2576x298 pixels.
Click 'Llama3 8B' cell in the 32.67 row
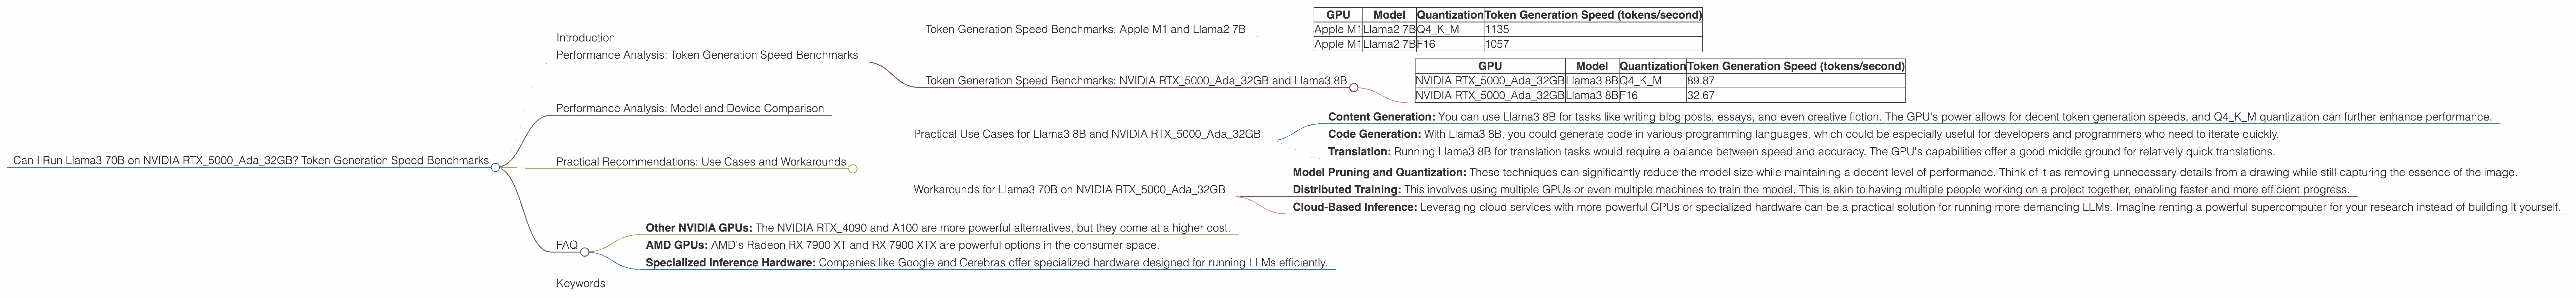click(1592, 96)
